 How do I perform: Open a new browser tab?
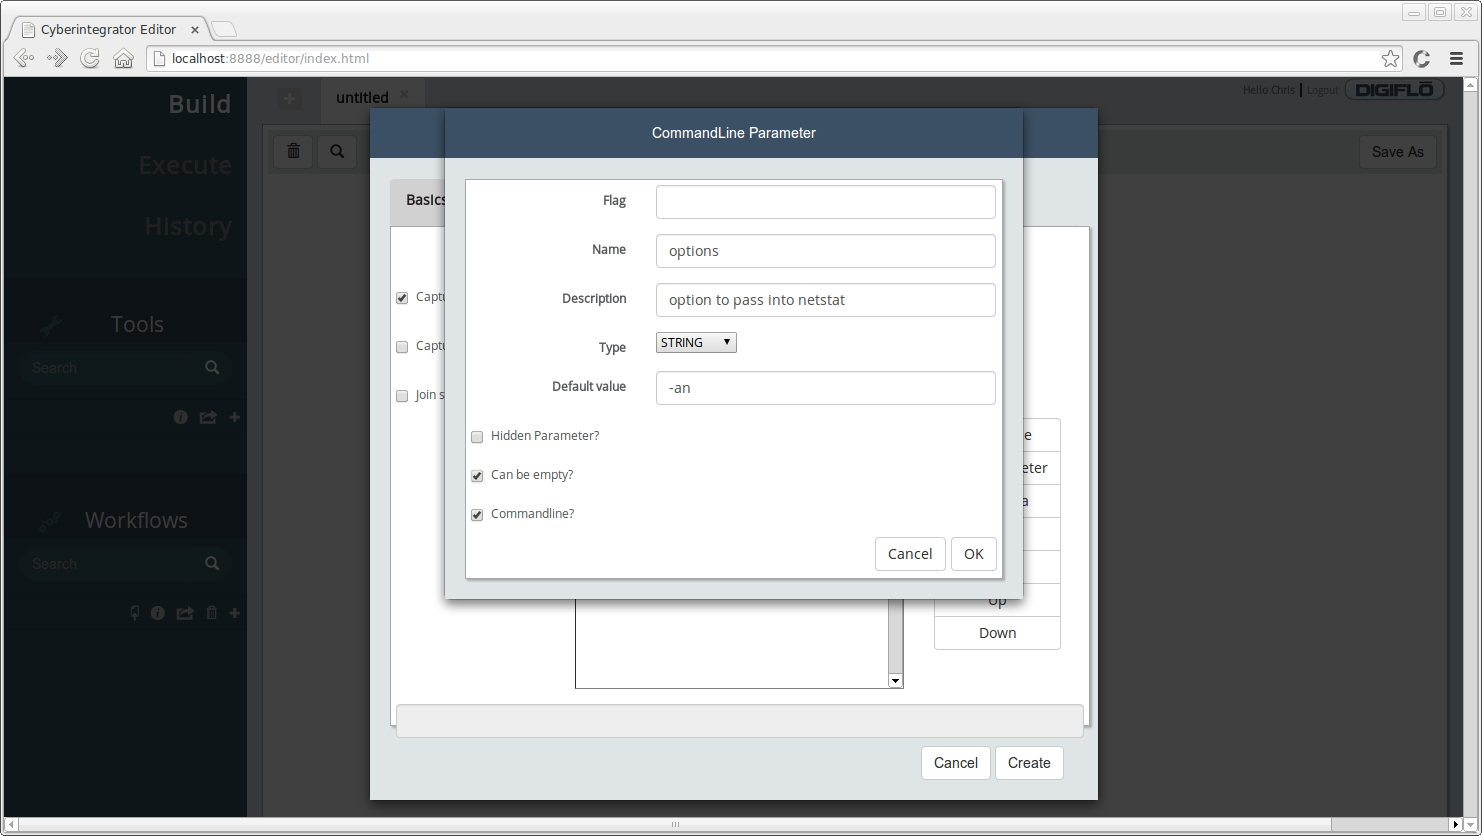tap(224, 29)
